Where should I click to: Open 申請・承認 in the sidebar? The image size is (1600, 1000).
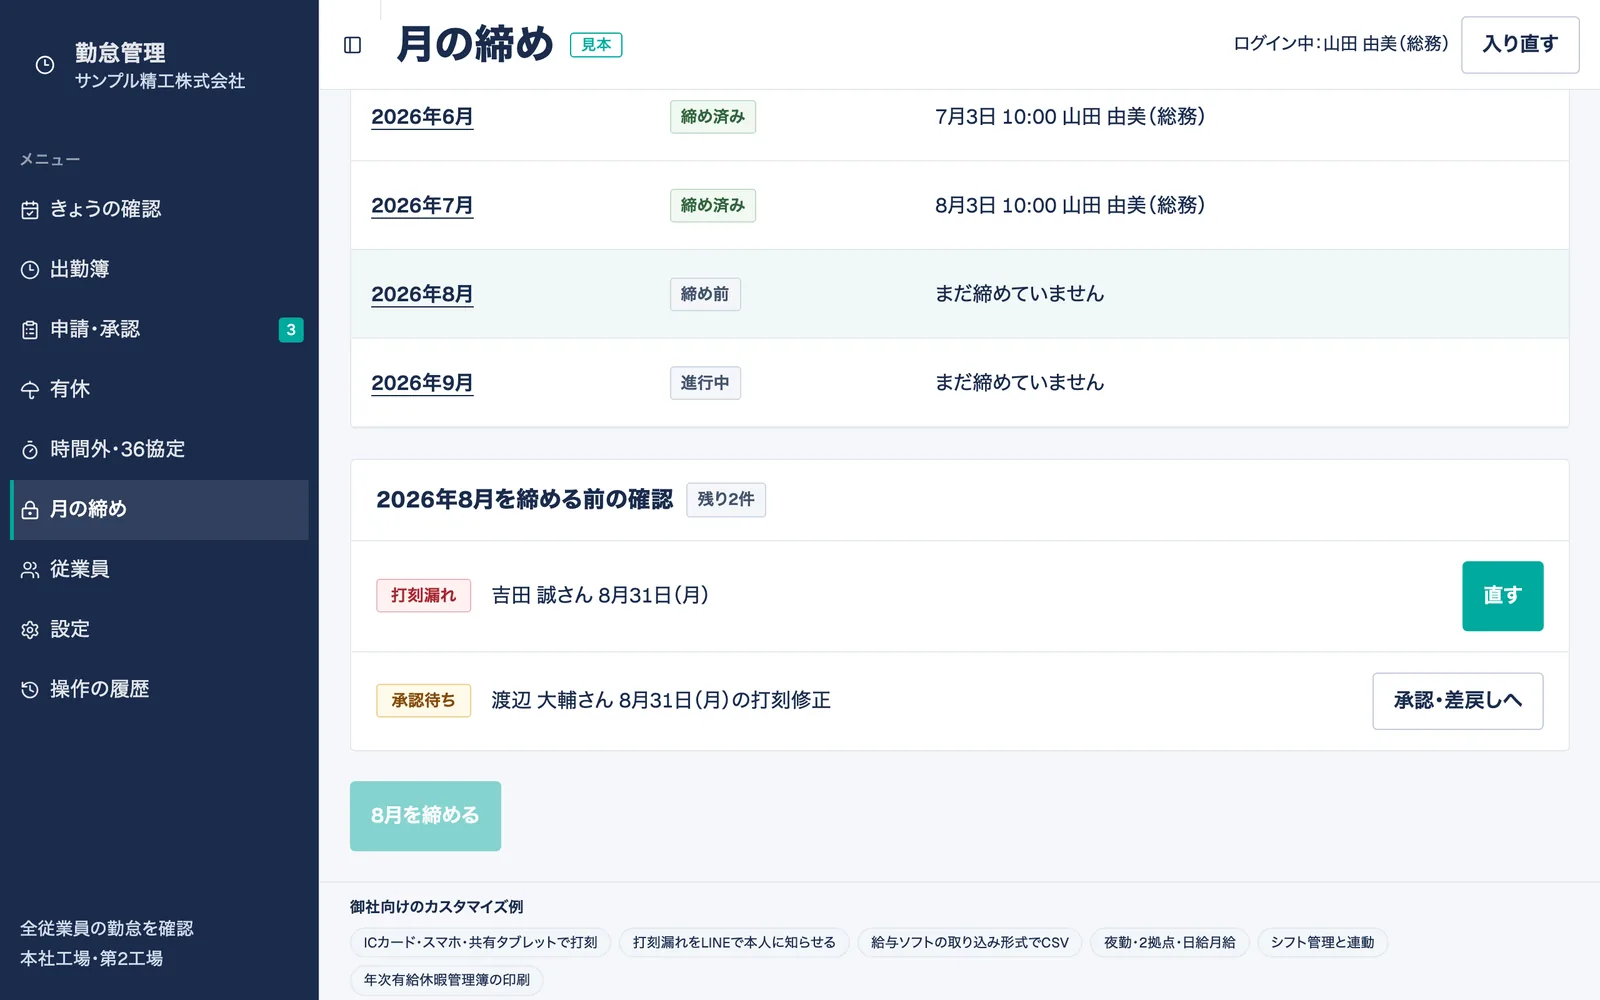160,330
